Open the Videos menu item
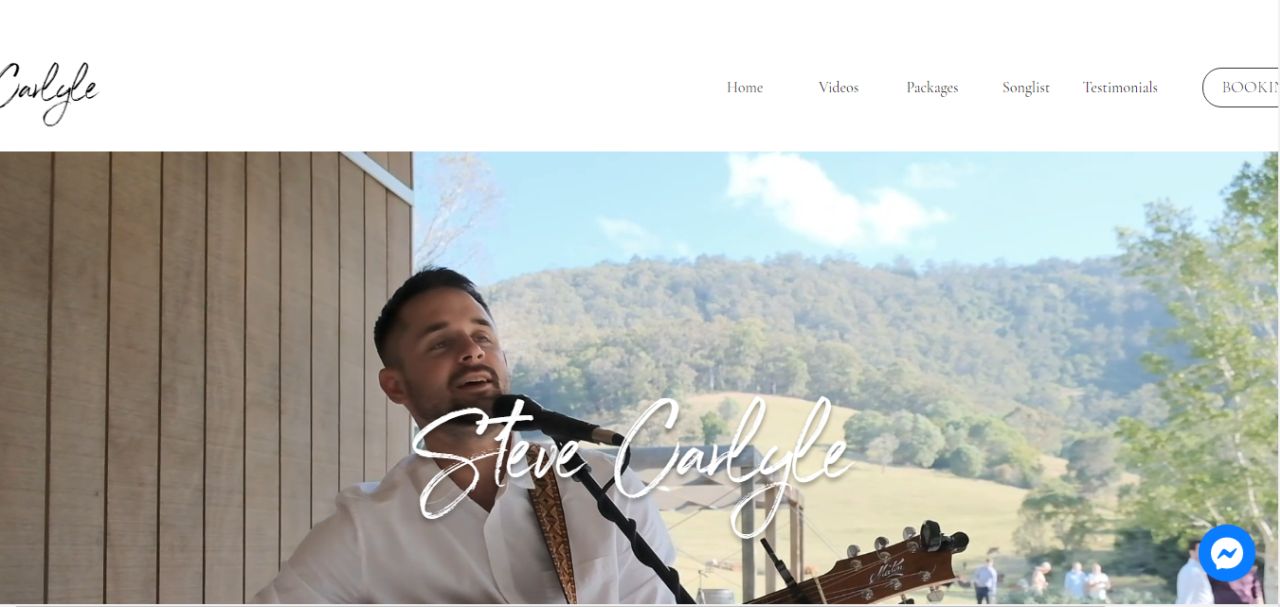Image resolution: width=1280 pixels, height=607 pixels. tap(838, 87)
